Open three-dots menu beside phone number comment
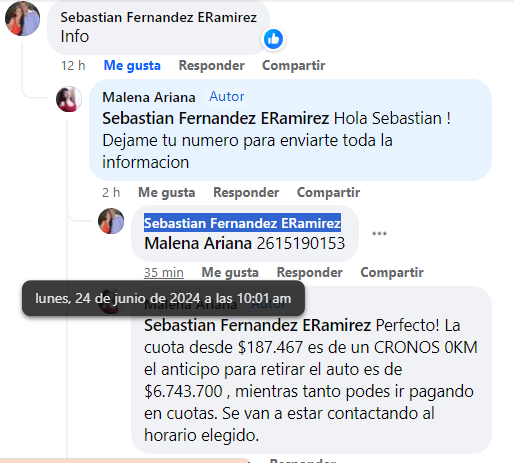514x463 pixels. [x=379, y=233]
